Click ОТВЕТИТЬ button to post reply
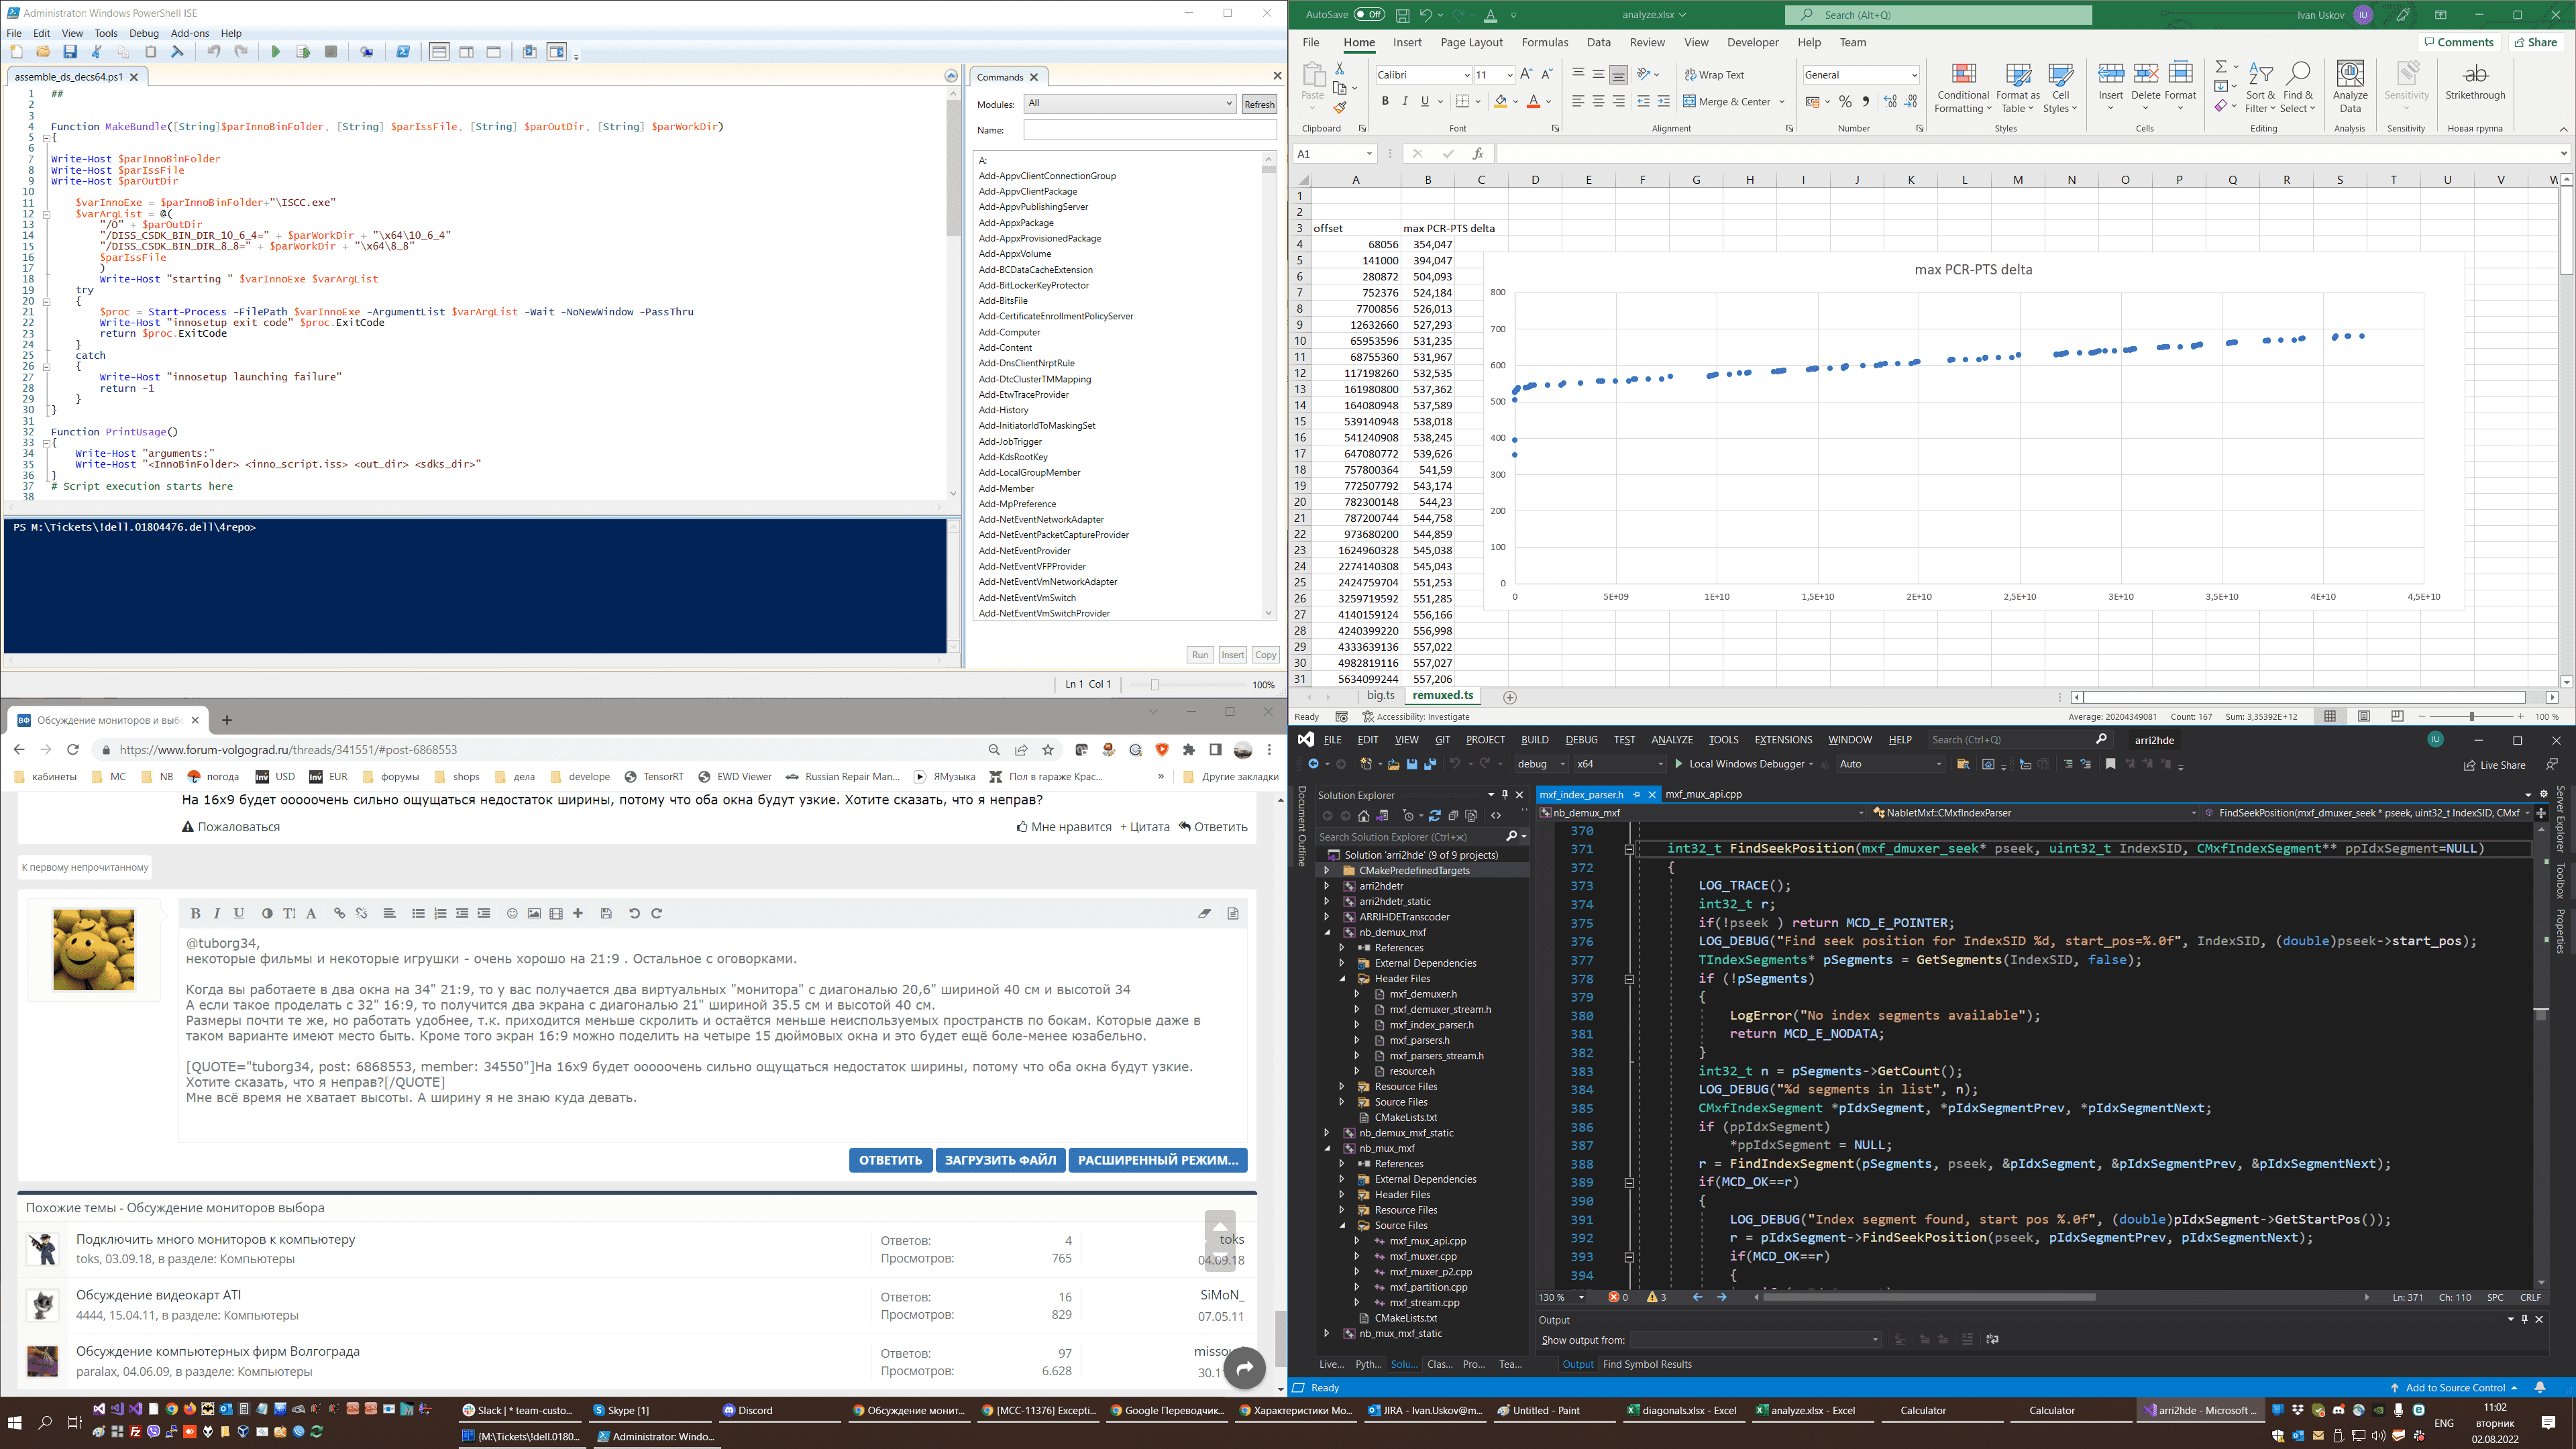Image resolution: width=2576 pixels, height=1449 pixels. [x=890, y=1160]
